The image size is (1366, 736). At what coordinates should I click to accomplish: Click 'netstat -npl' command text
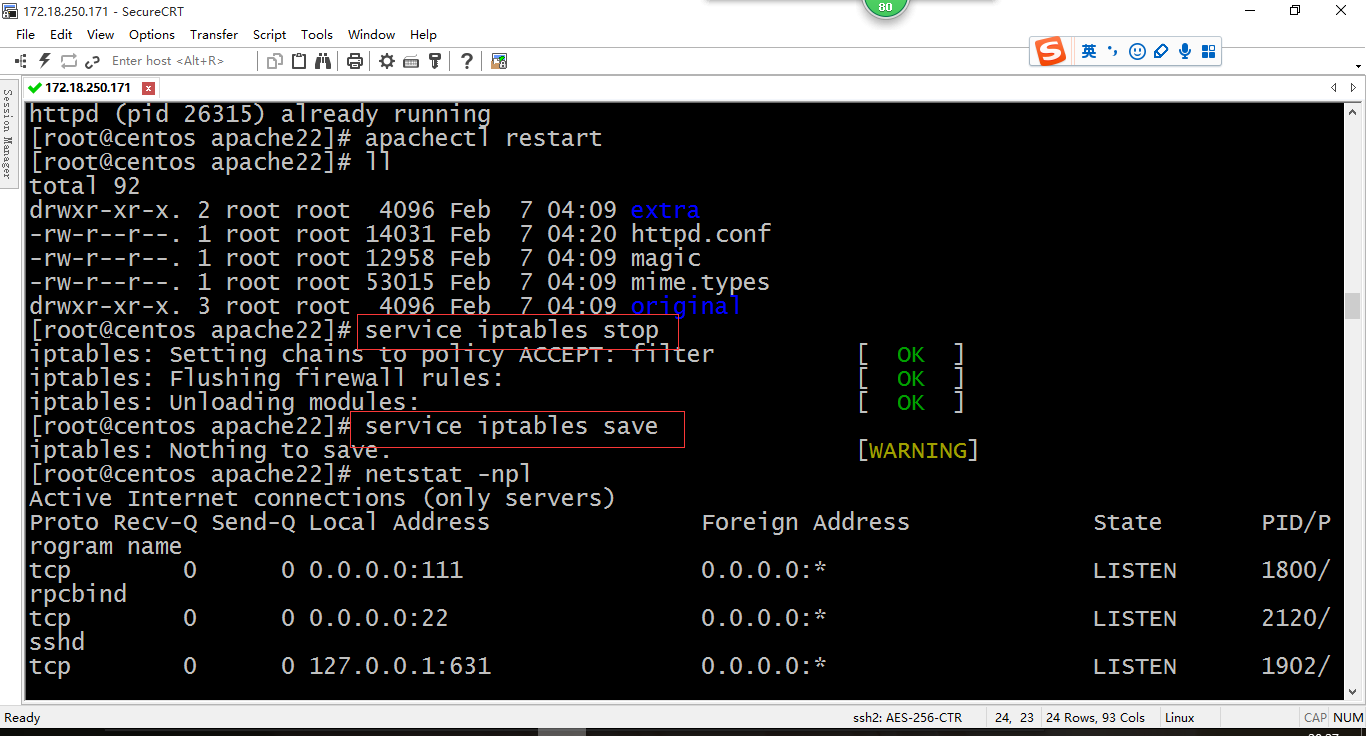[448, 474]
